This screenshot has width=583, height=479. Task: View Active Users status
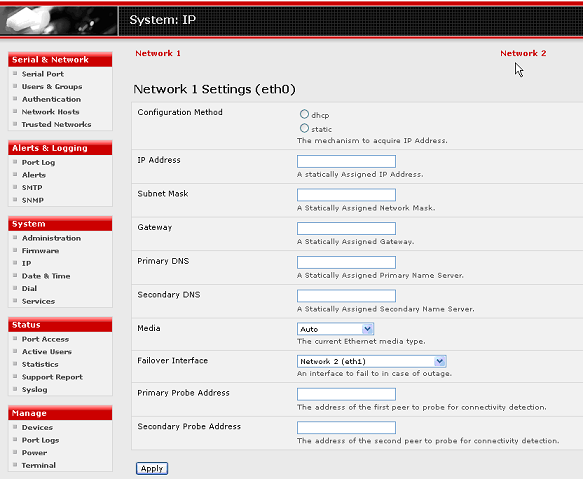click(47, 352)
